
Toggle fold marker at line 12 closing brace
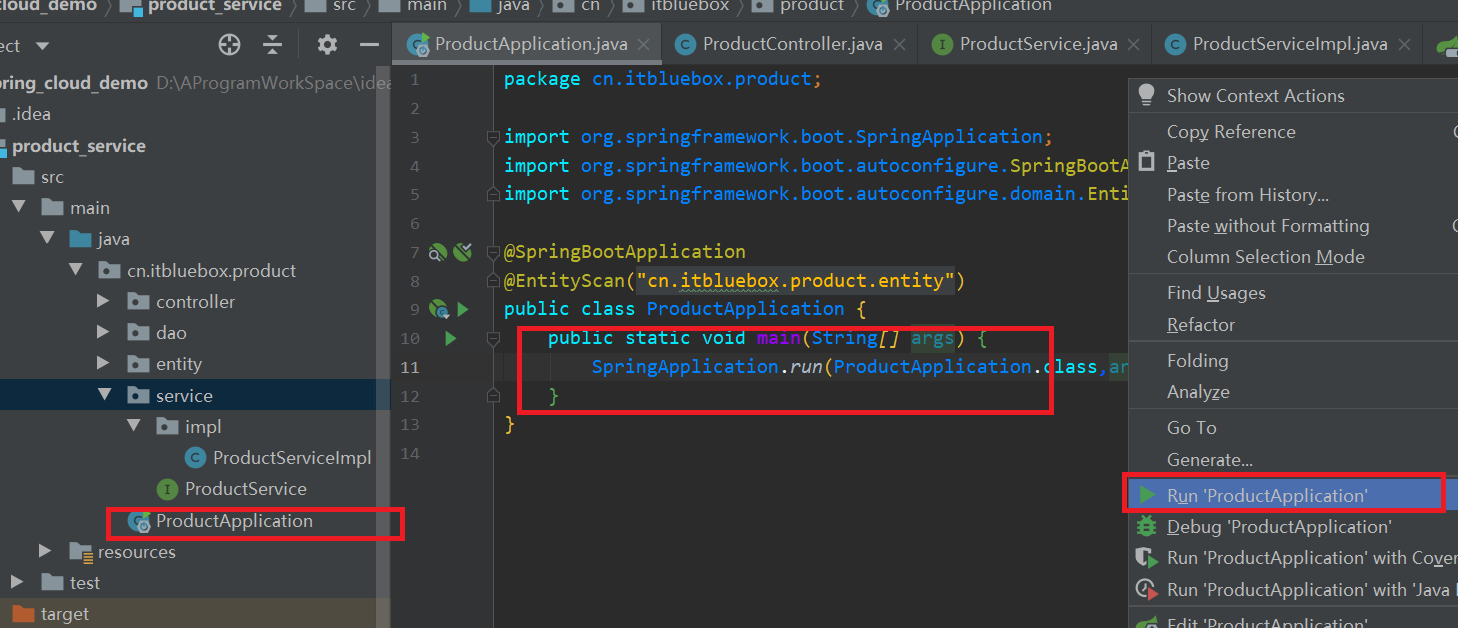[491, 397]
